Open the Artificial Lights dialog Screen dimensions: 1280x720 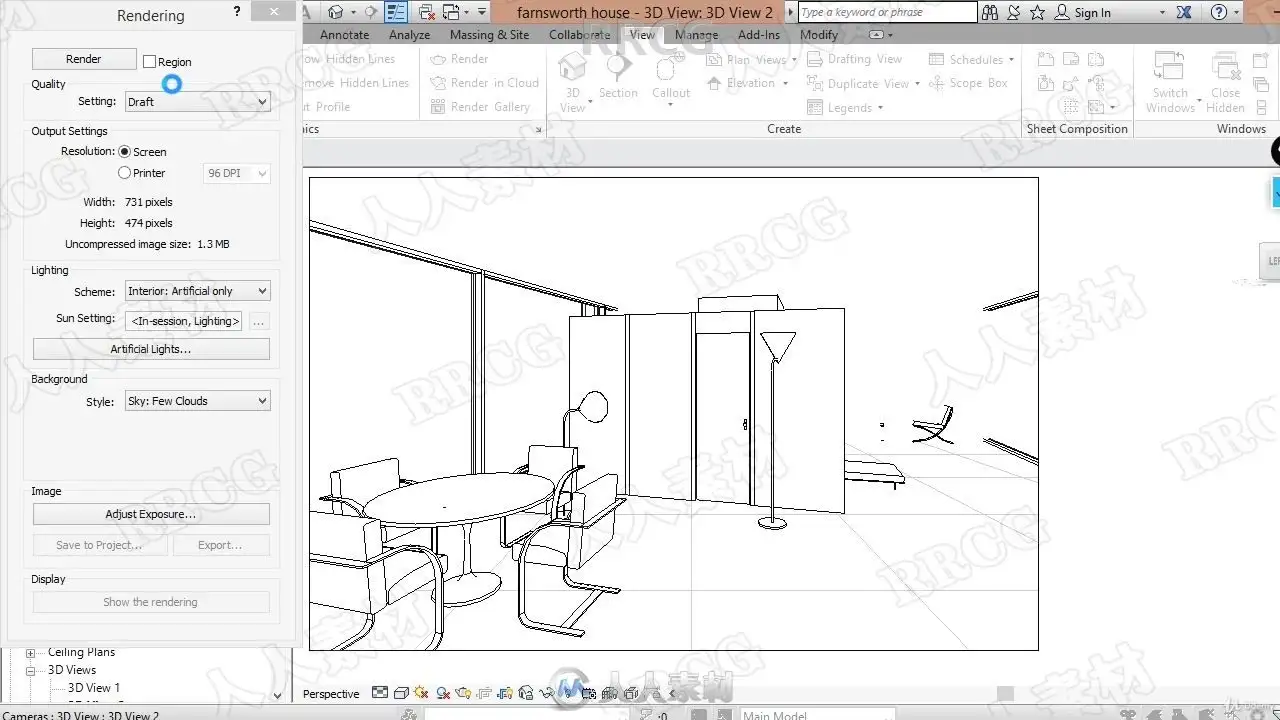pos(151,349)
